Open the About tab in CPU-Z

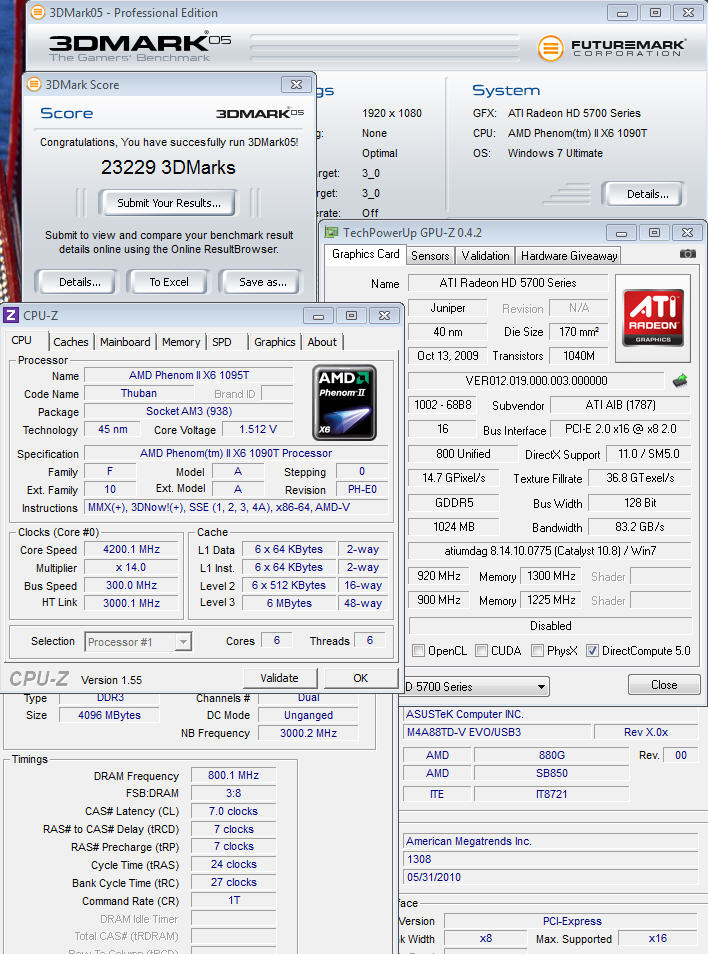pos(322,342)
